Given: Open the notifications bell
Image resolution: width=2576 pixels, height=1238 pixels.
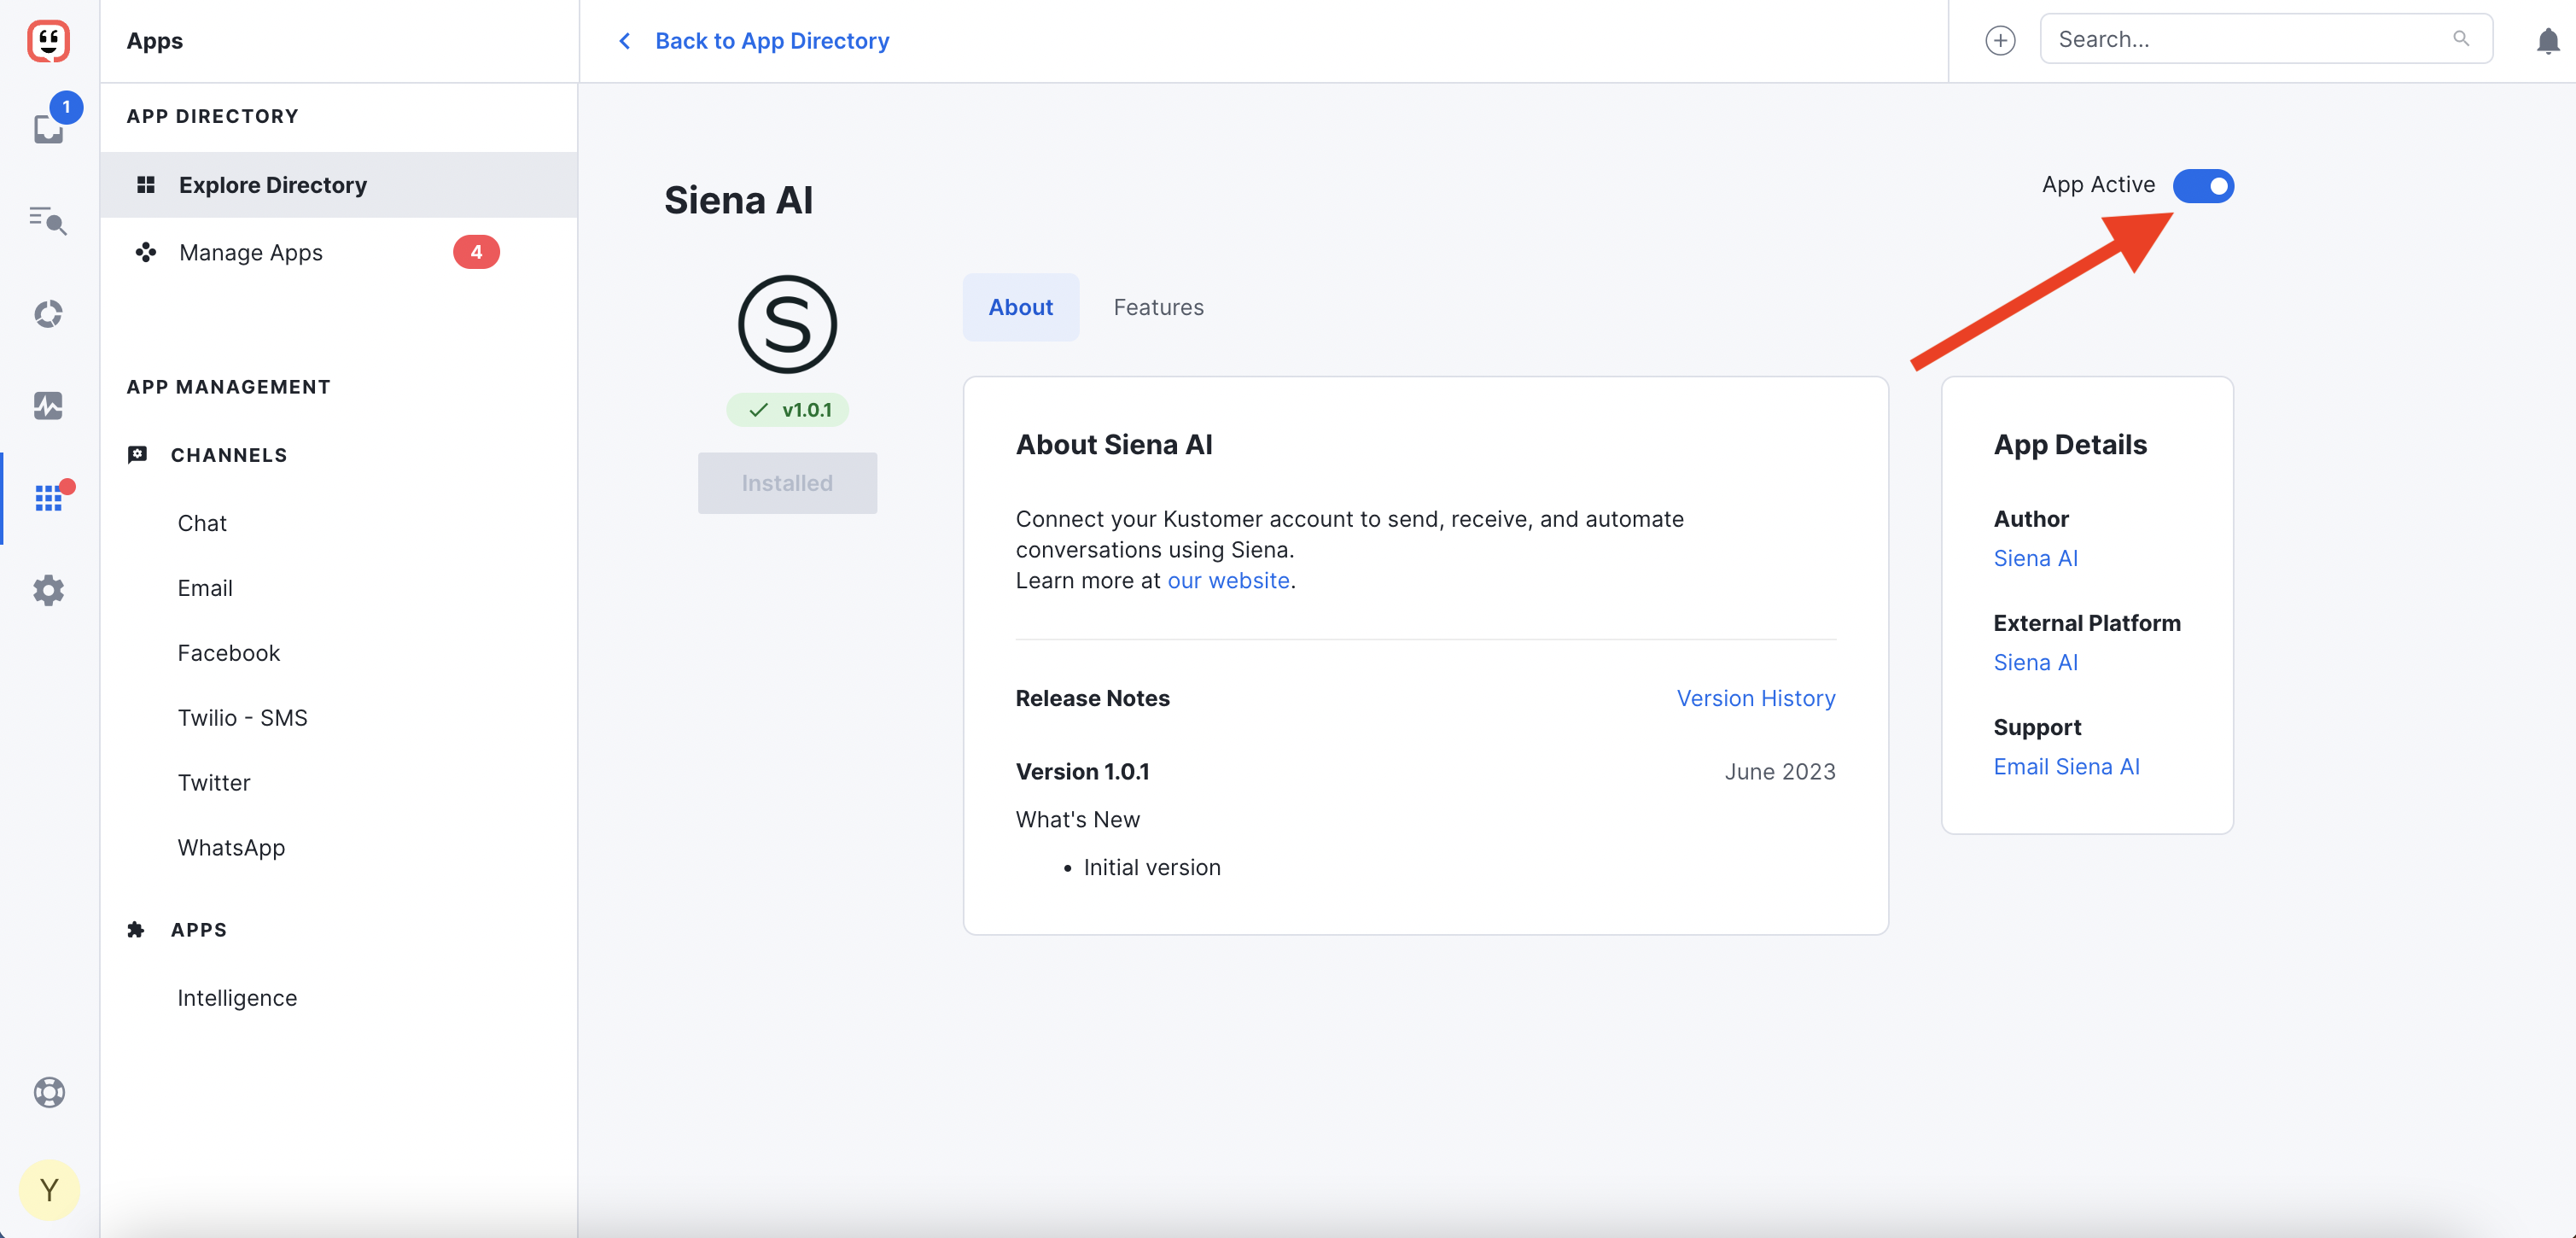Looking at the screenshot, I should point(2547,41).
